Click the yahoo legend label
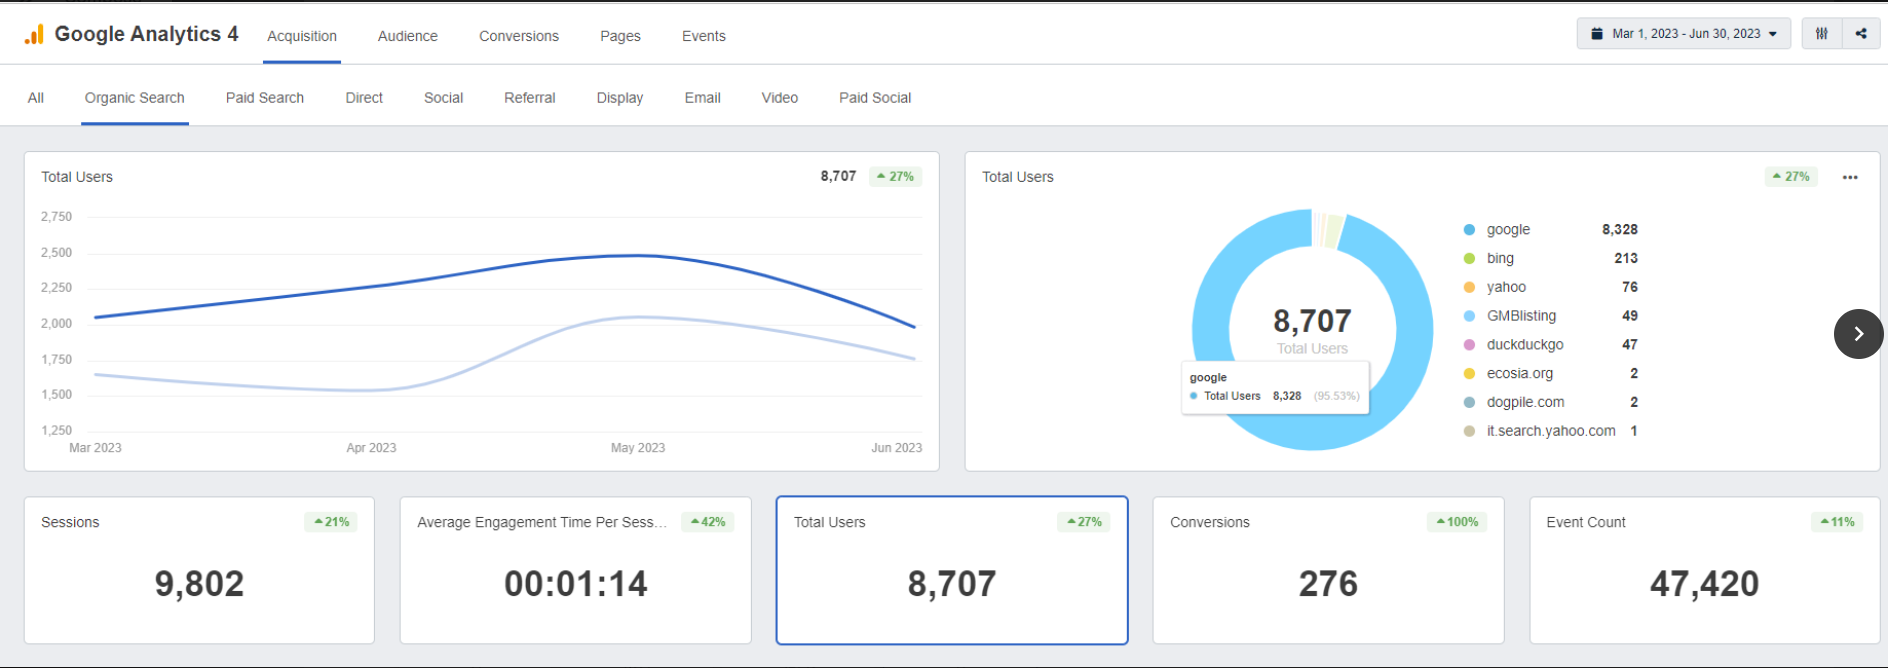The height and width of the screenshot is (668, 1888). 1506,287
